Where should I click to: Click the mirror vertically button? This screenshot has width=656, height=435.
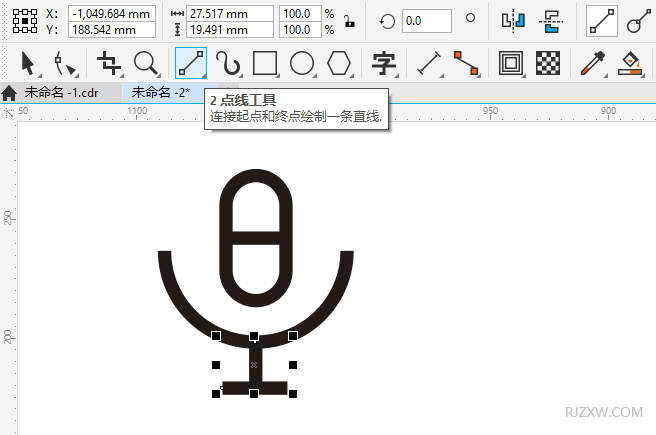[549, 21]
